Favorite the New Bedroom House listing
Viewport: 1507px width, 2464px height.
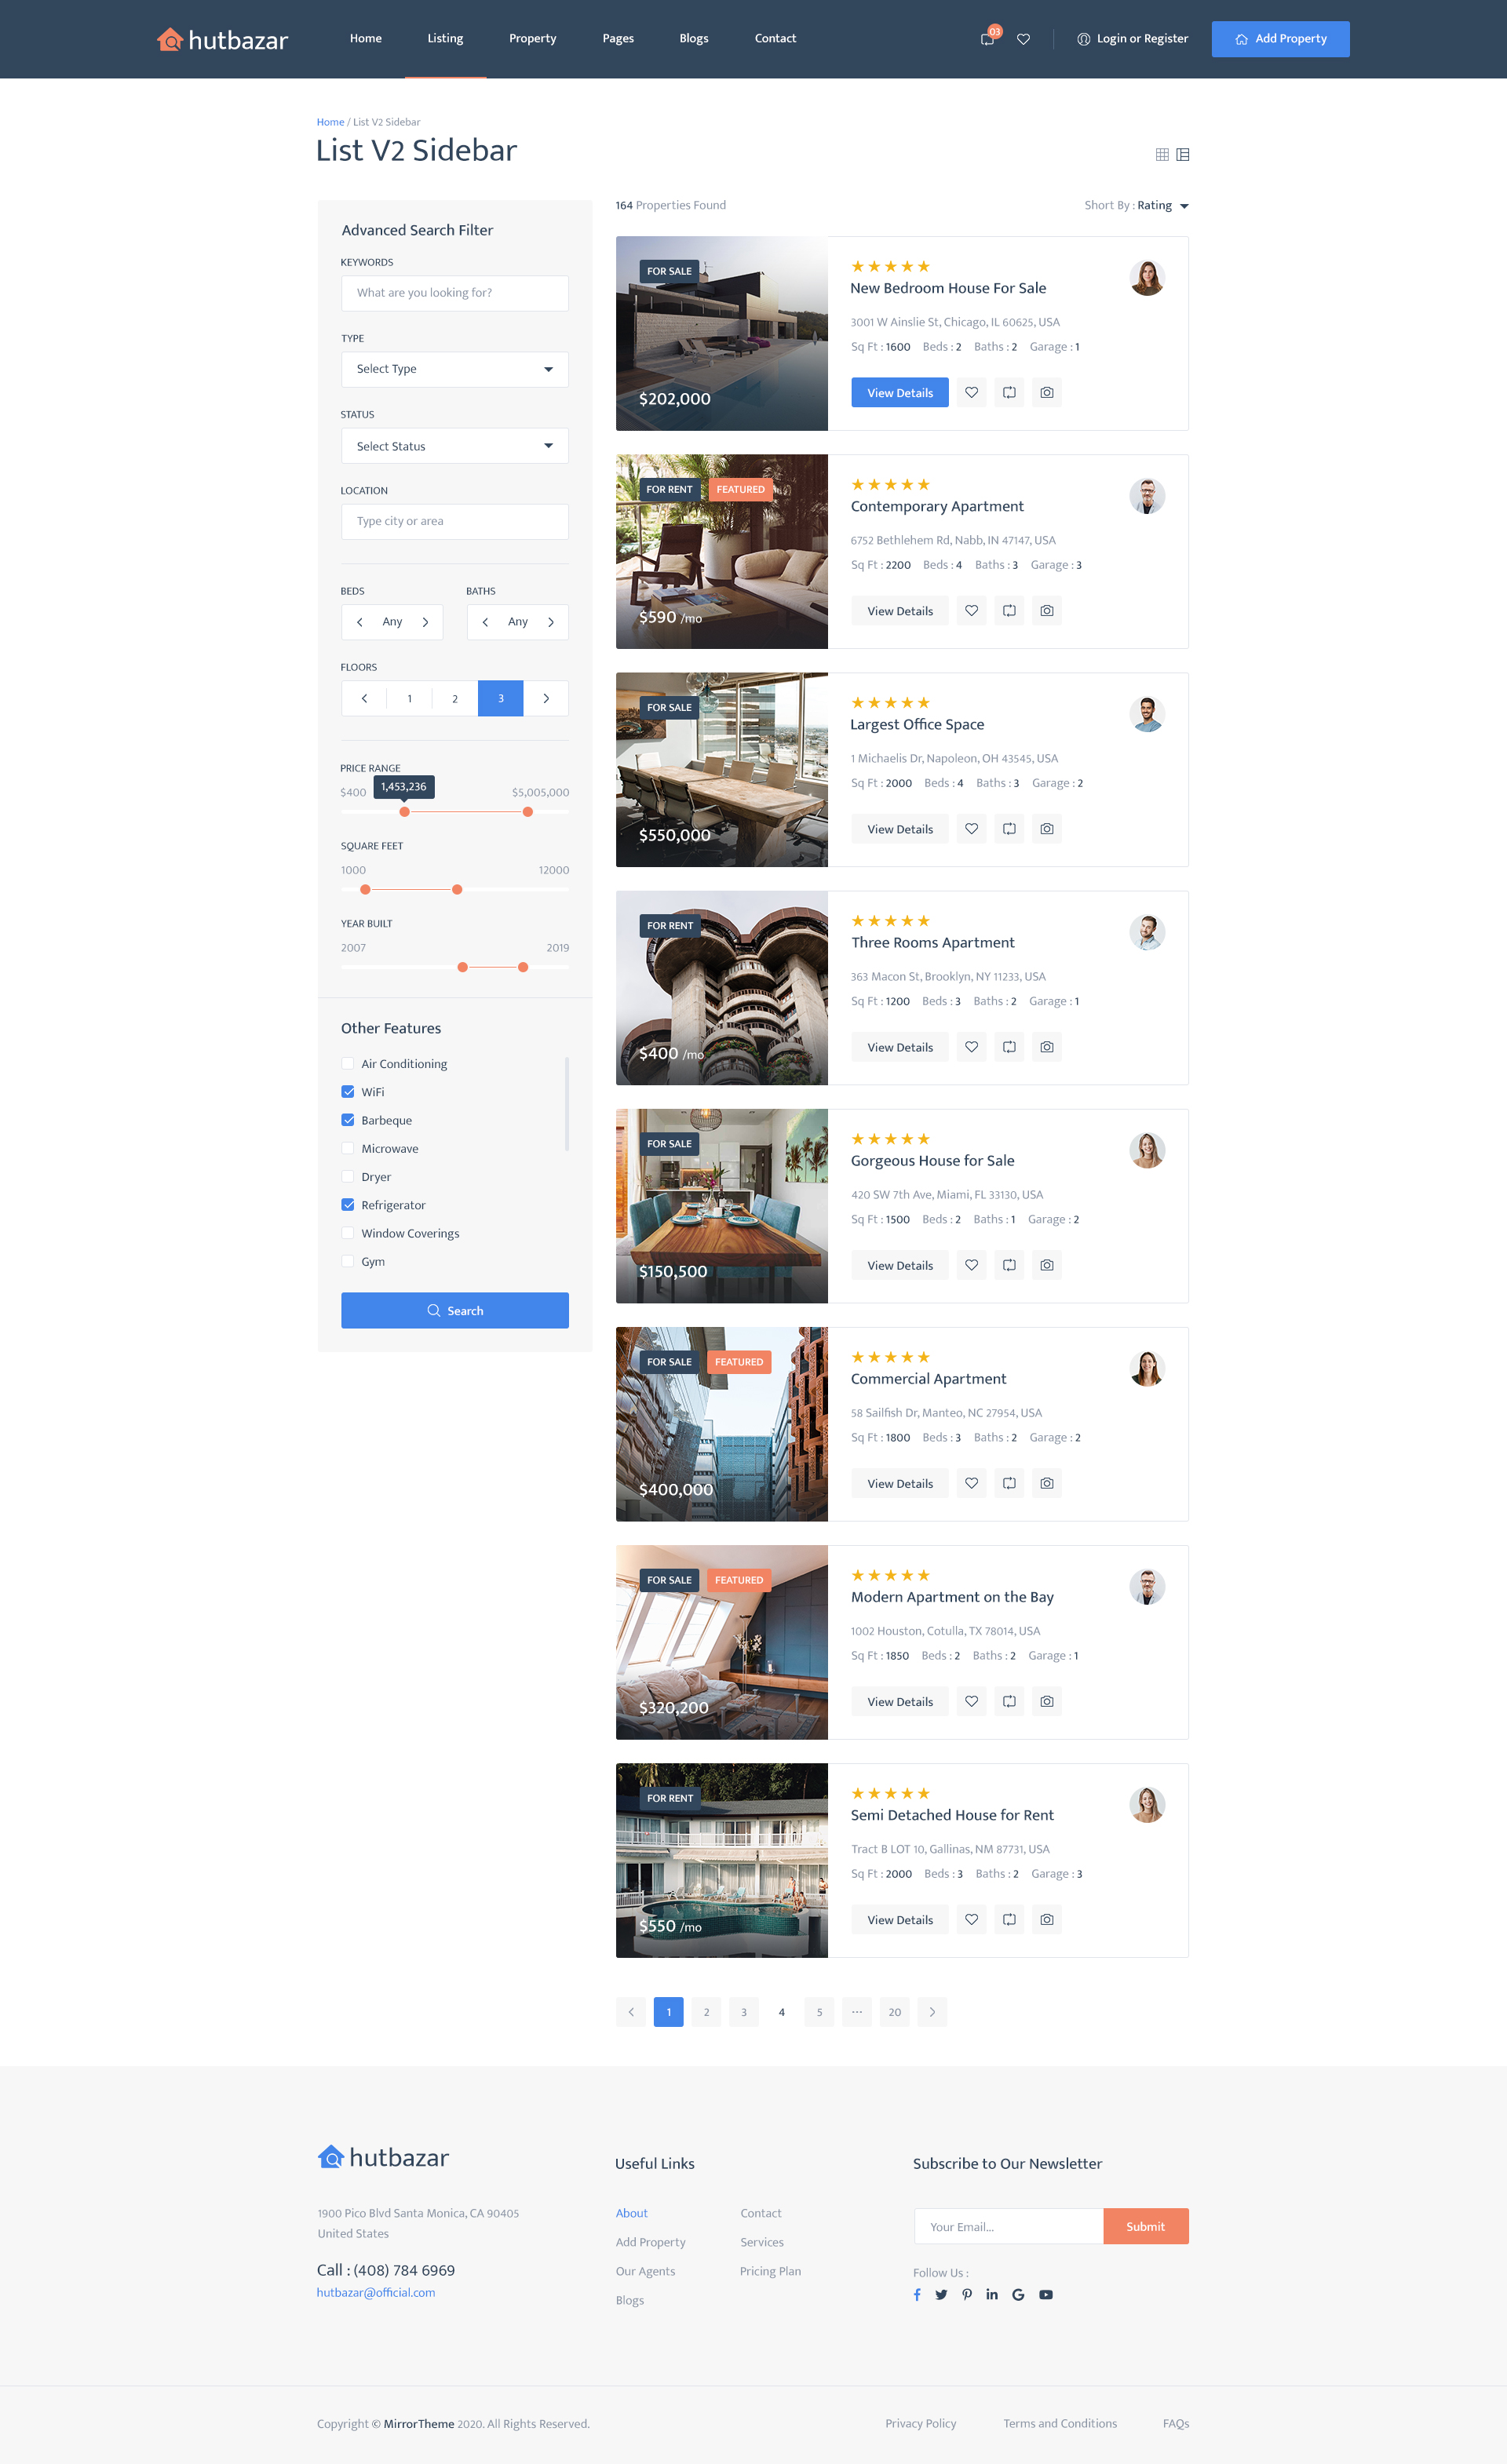click(971, 392)
